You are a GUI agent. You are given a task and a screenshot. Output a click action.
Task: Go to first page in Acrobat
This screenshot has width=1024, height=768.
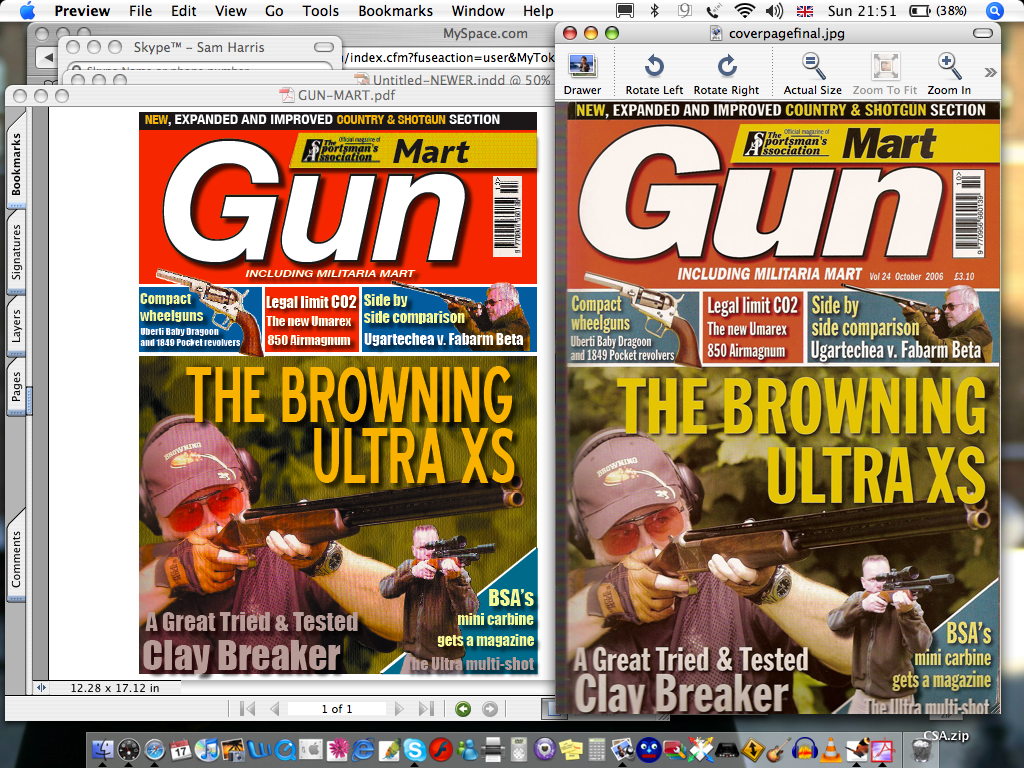[x=247, y=709]
